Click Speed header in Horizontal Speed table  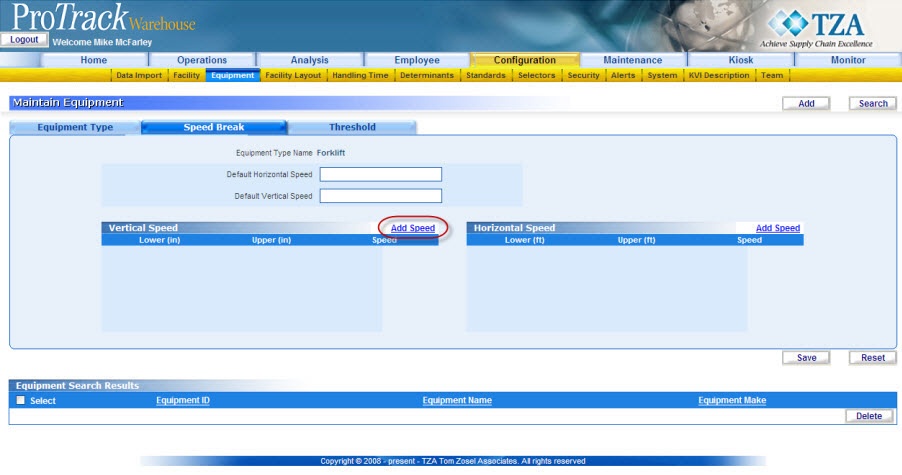click(x=749, y=240)
